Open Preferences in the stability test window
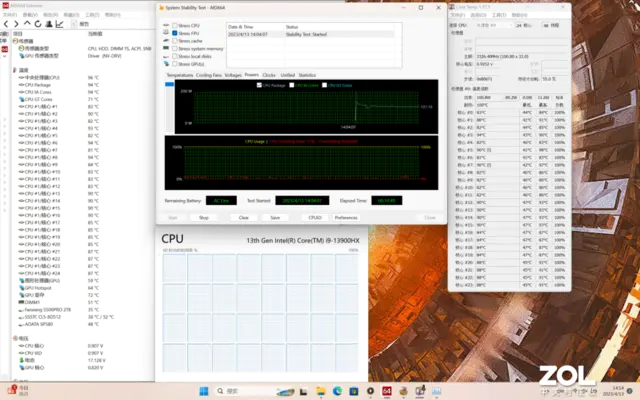Image resolution: width=640 pixels, height=400 pixels. tap(346, 218)
